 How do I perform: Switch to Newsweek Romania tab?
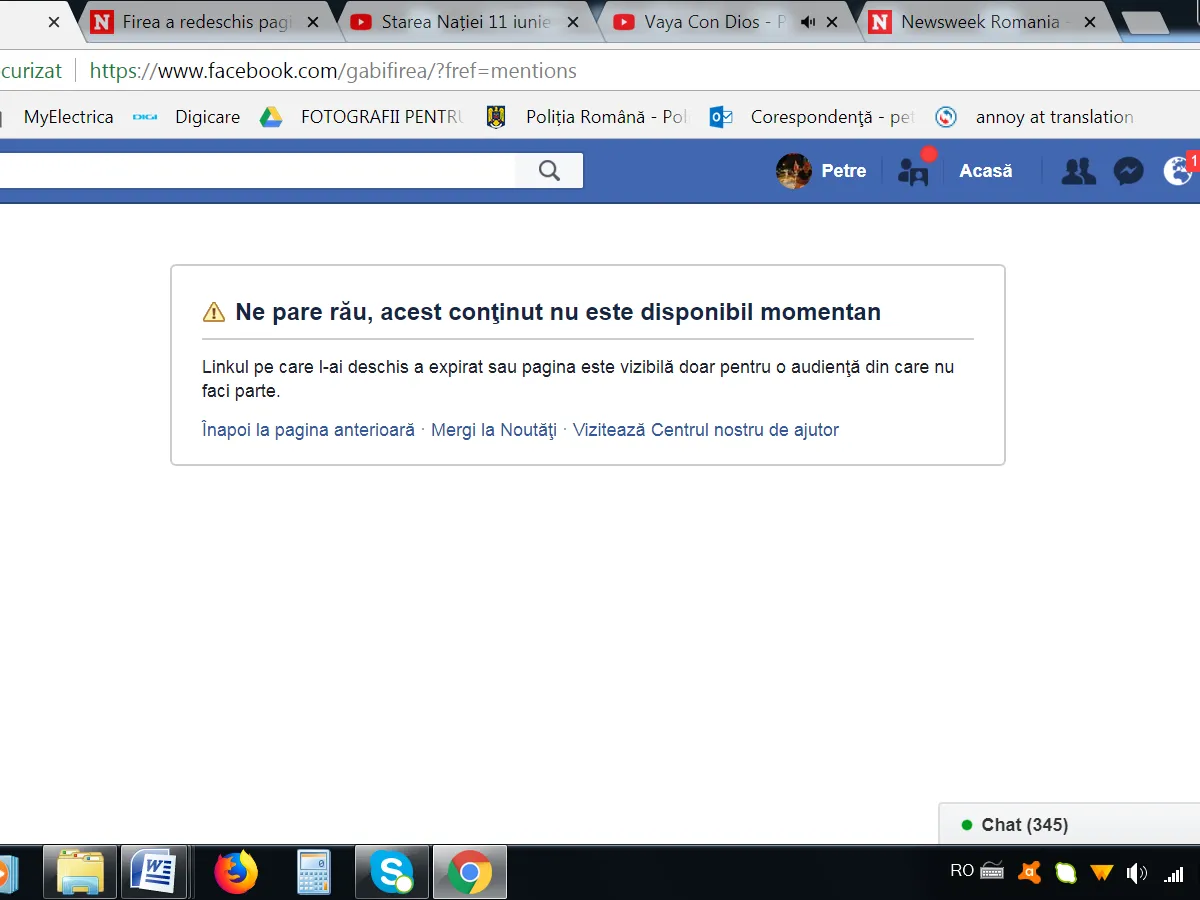pos(979,22)
